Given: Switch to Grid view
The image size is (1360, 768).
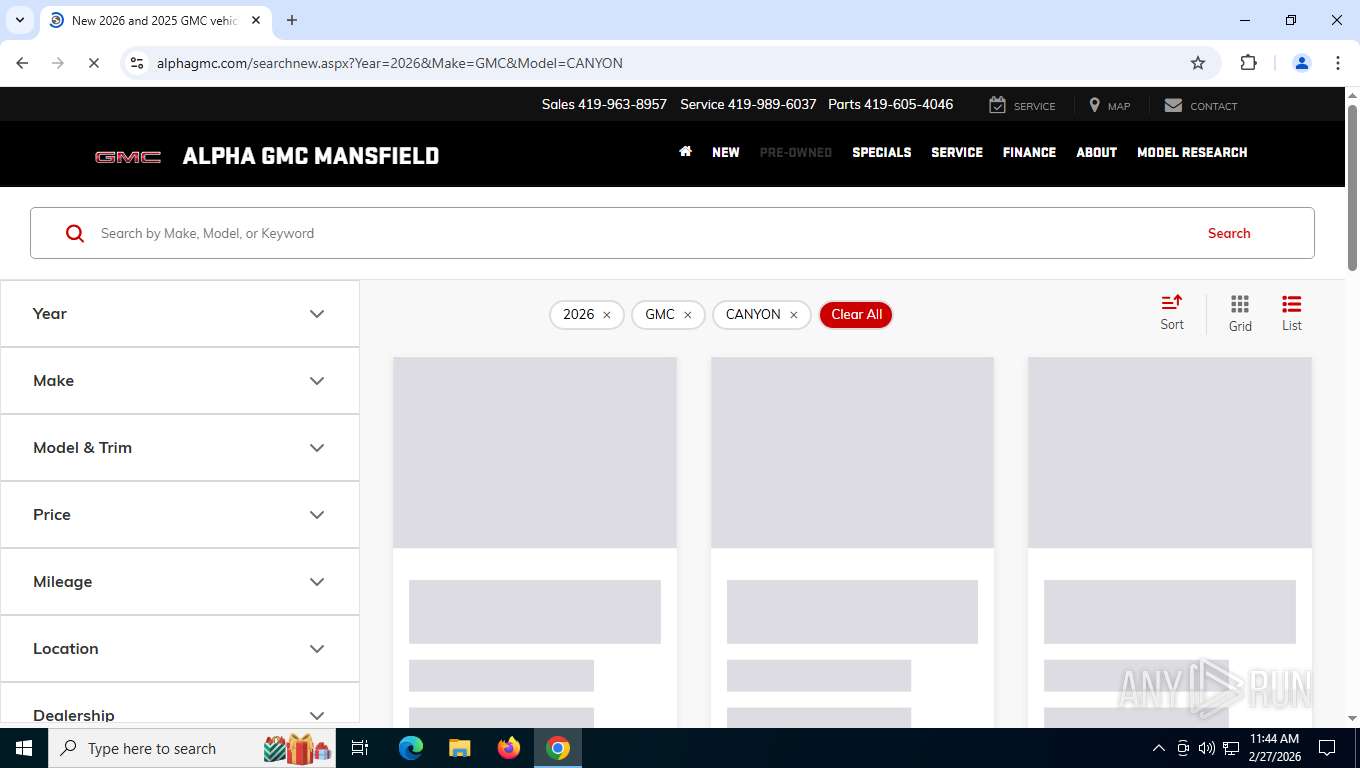Looking at the screenshot, I should (x=1240, y=313).
